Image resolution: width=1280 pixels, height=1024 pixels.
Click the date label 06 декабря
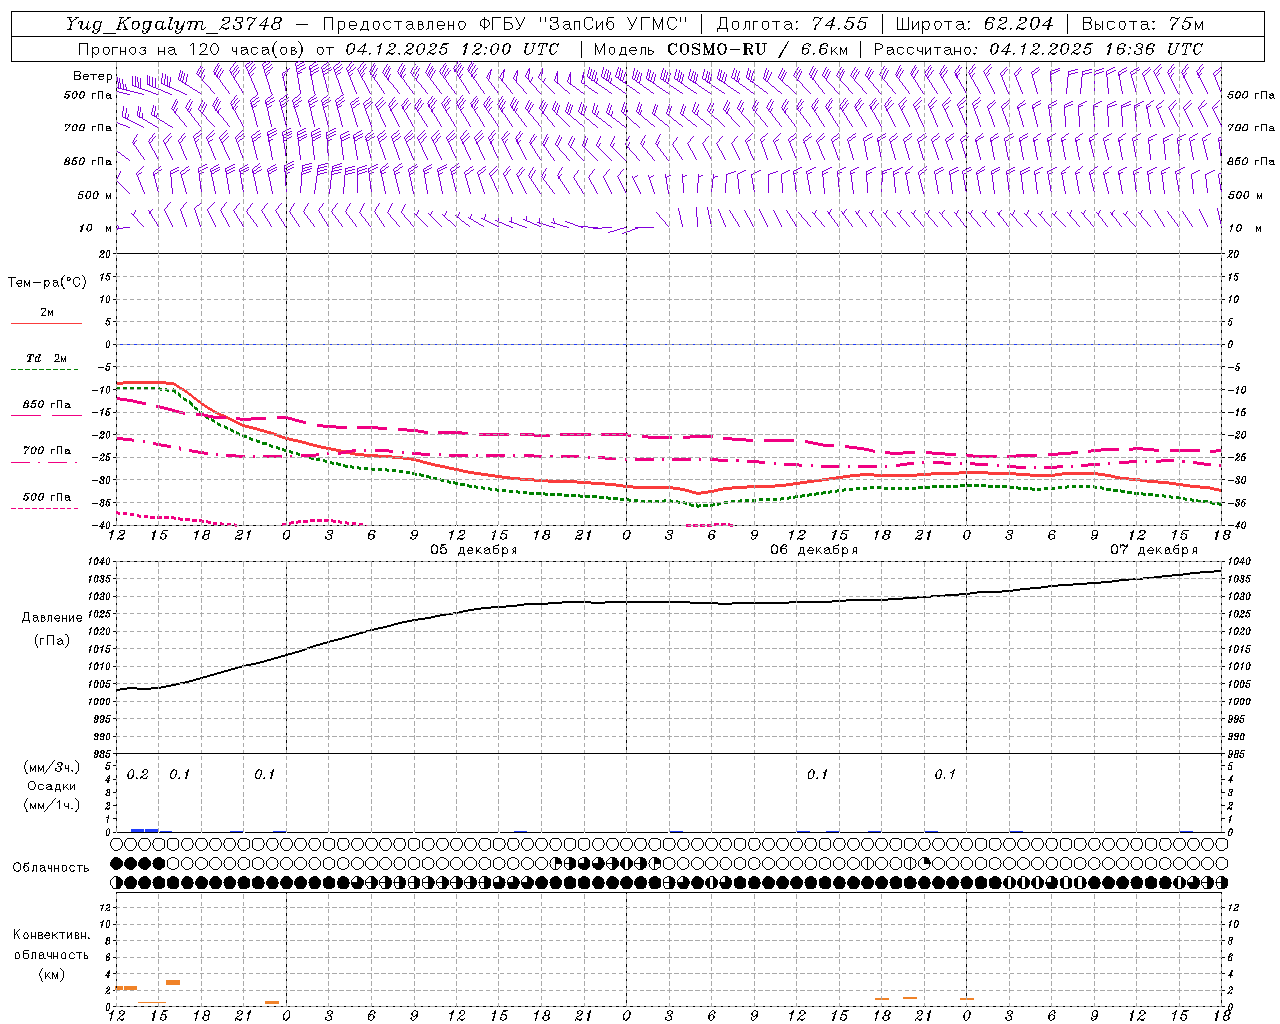pos(813,550)
